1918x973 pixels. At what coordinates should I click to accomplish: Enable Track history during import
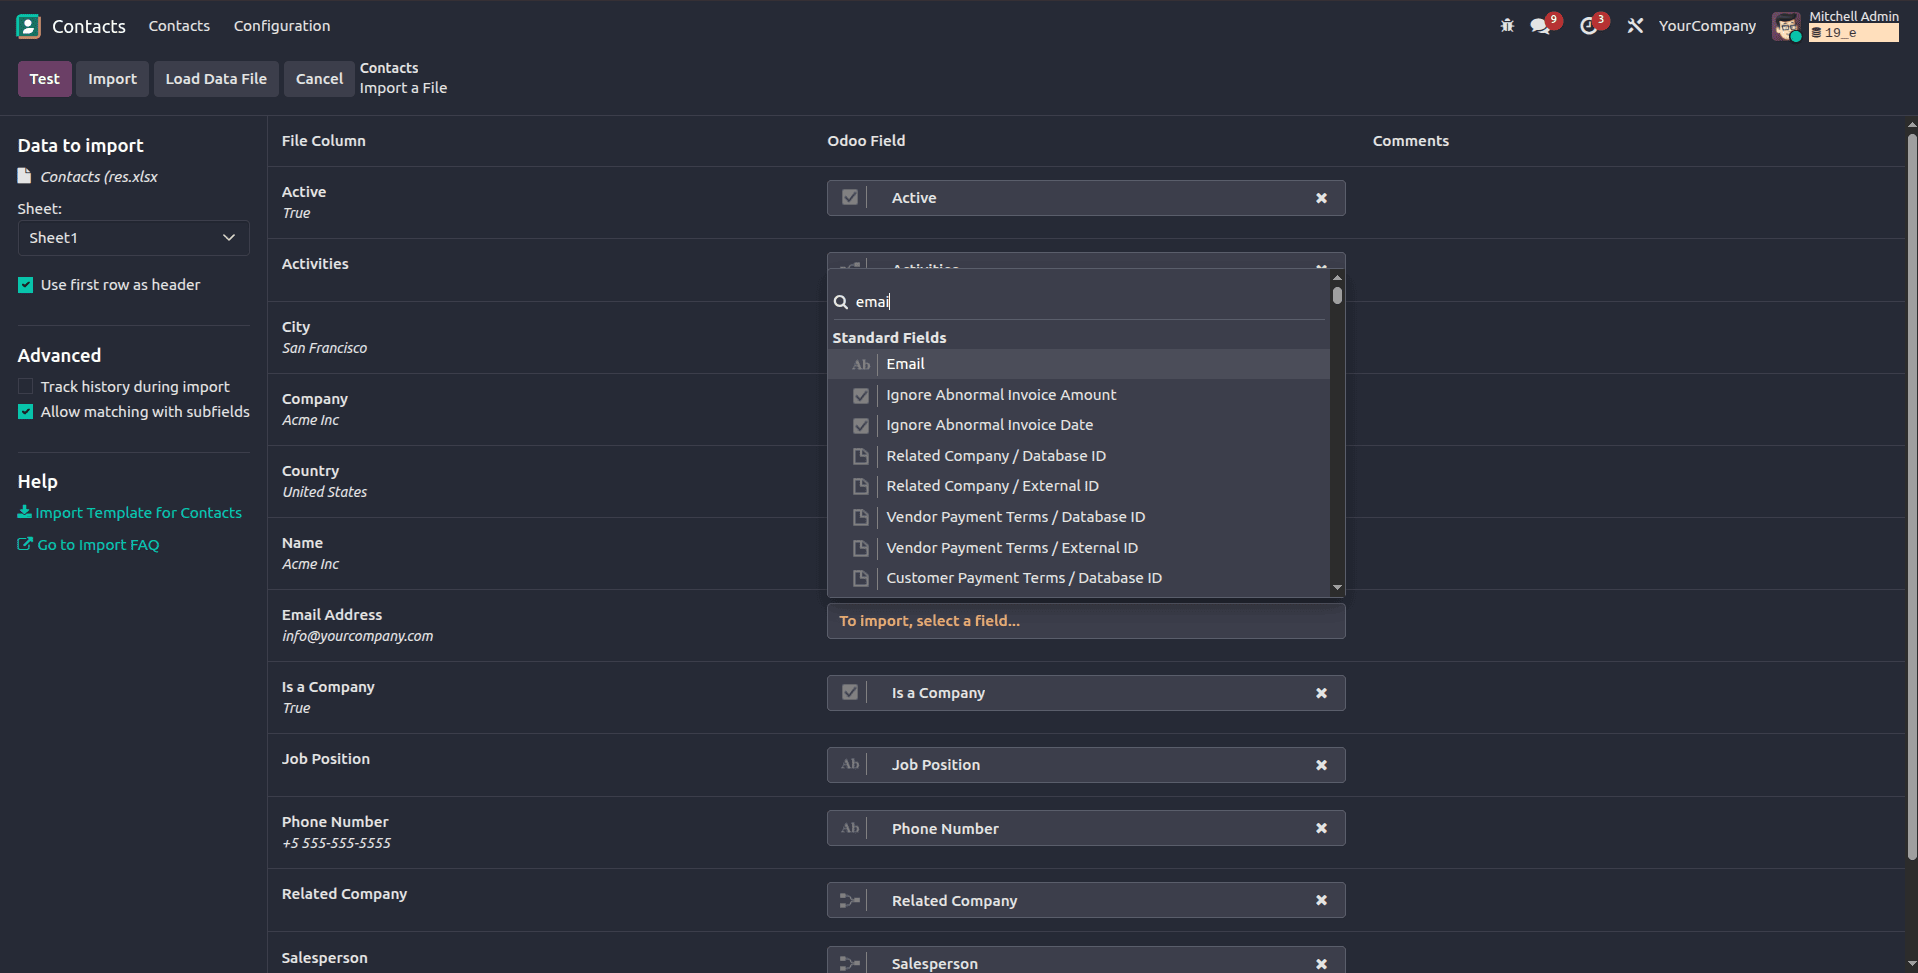pyautogui.click(x=25, y=386)
